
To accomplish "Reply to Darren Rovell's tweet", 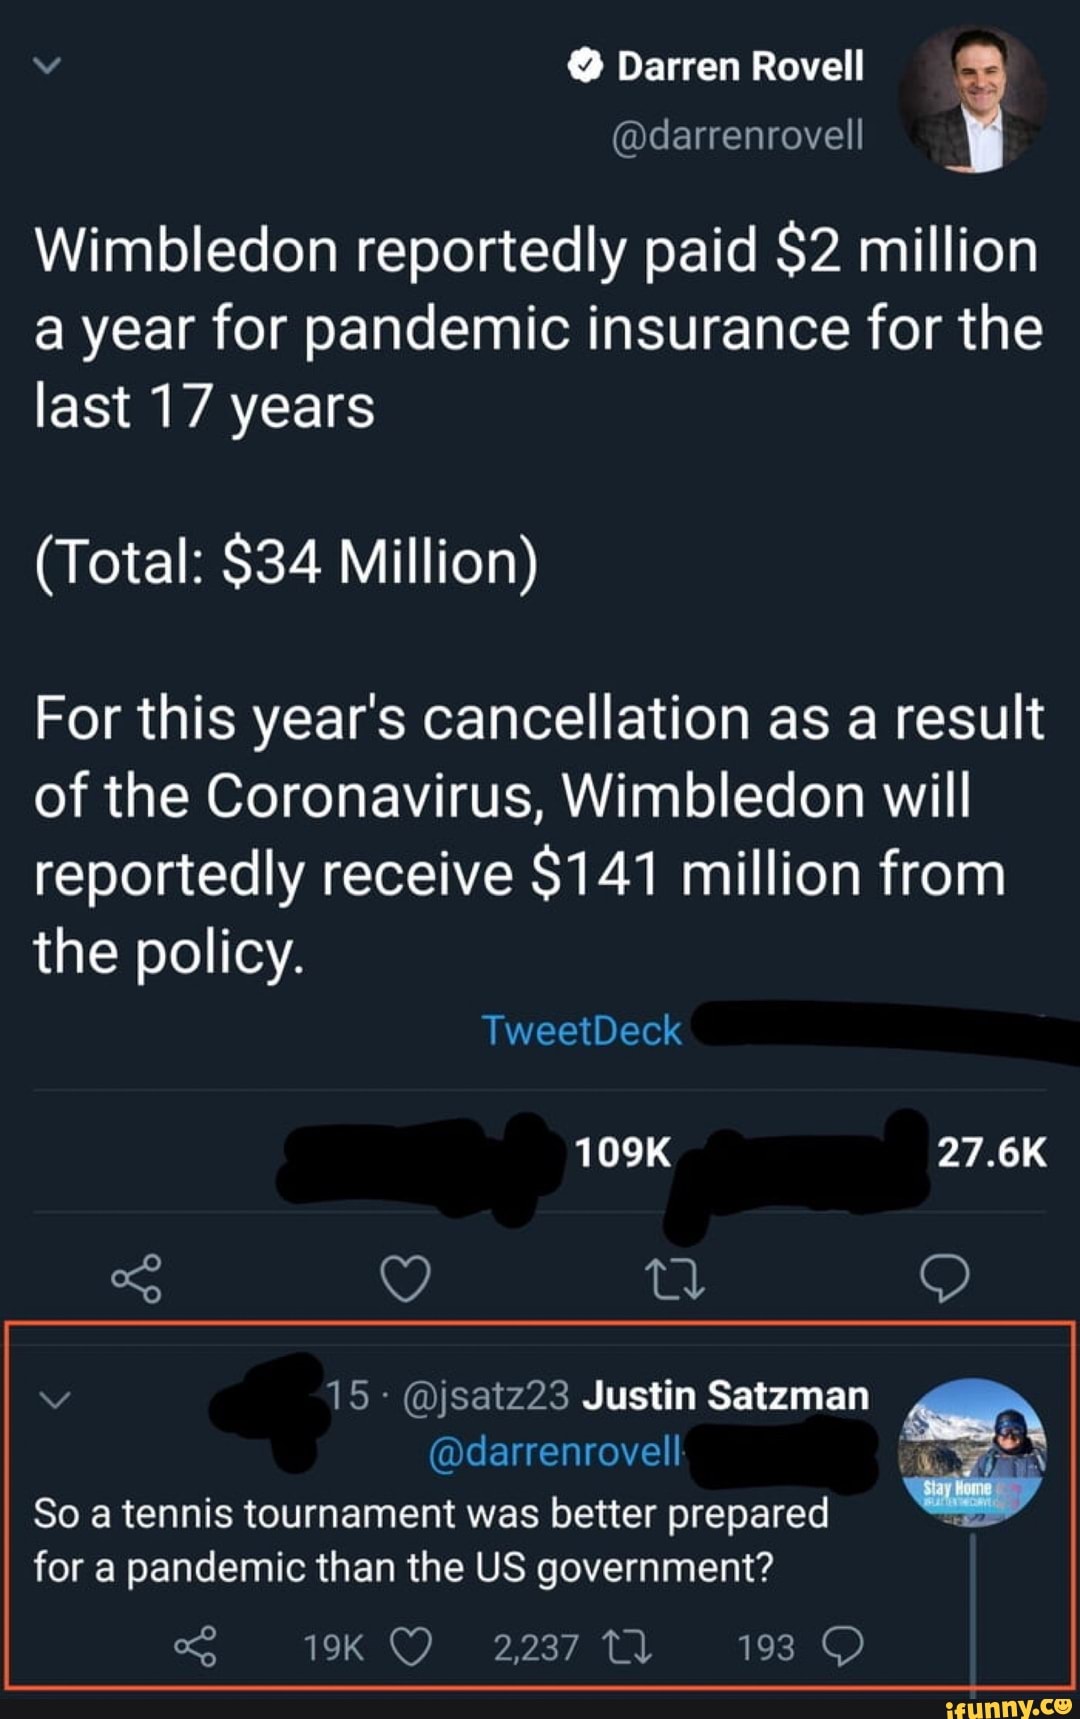I will [944, 1278].
